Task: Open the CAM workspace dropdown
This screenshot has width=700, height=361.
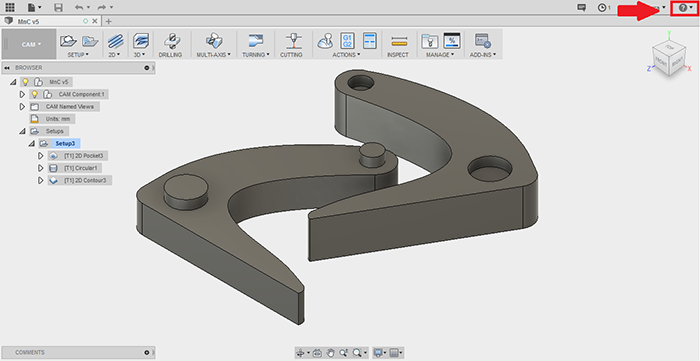Action: point(31,44)
